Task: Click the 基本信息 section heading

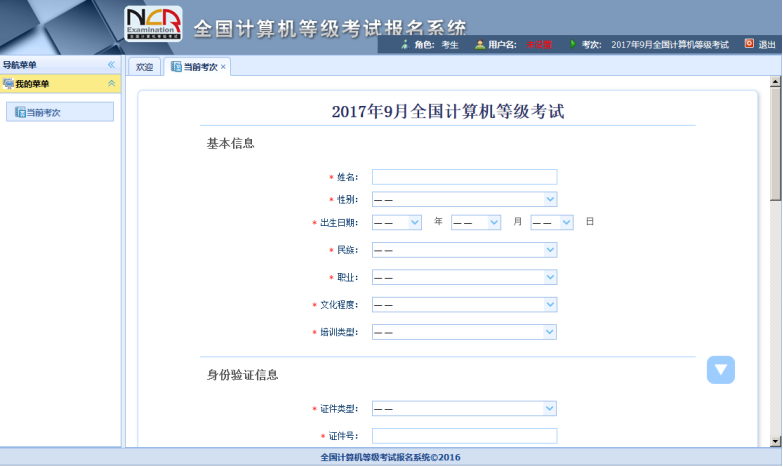Action: click(x=231, y=143)
